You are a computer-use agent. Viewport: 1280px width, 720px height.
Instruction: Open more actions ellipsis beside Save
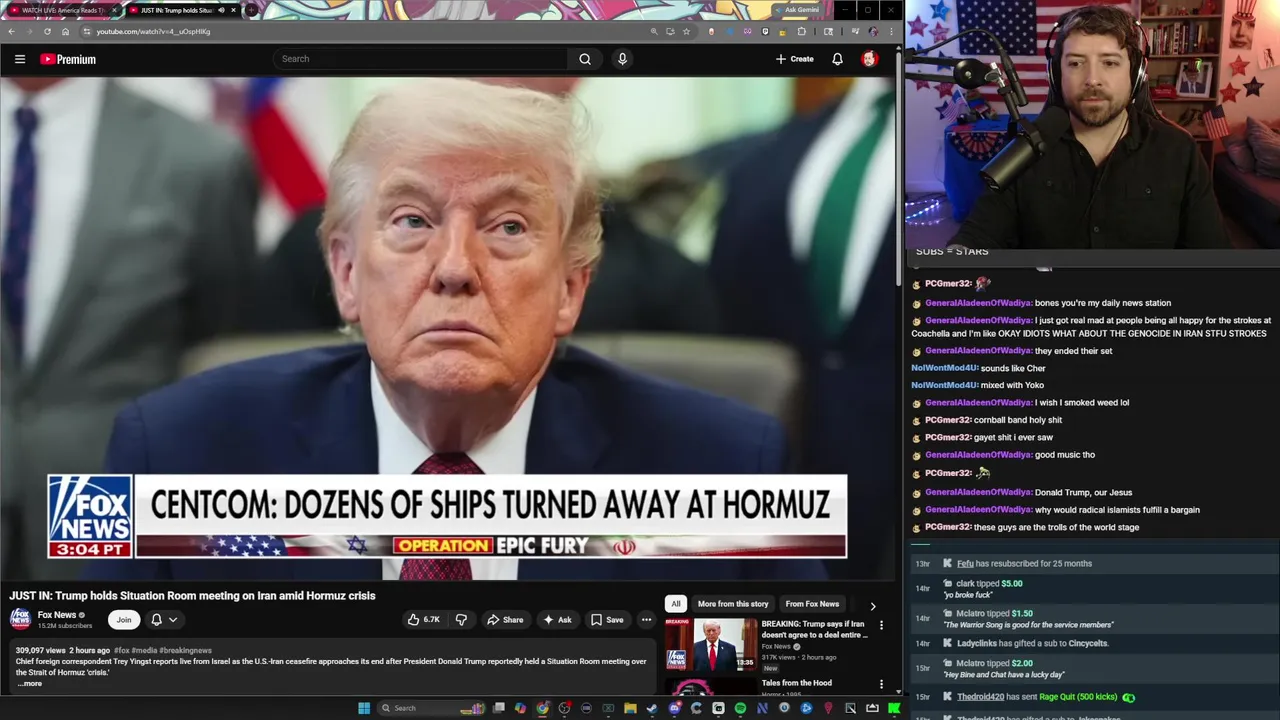tap(646, 620)
